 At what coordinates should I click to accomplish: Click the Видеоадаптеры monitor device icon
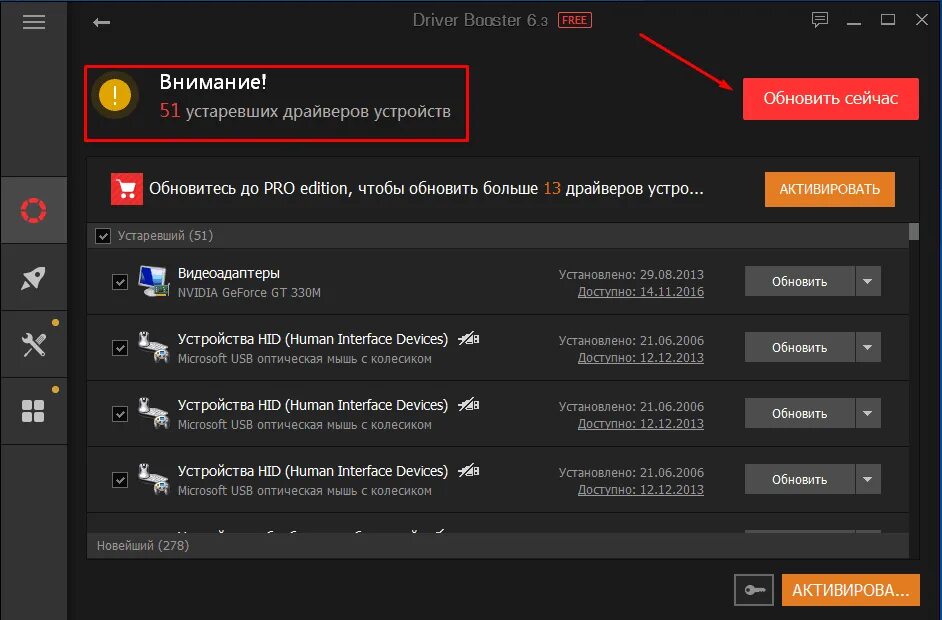point(153,281)
